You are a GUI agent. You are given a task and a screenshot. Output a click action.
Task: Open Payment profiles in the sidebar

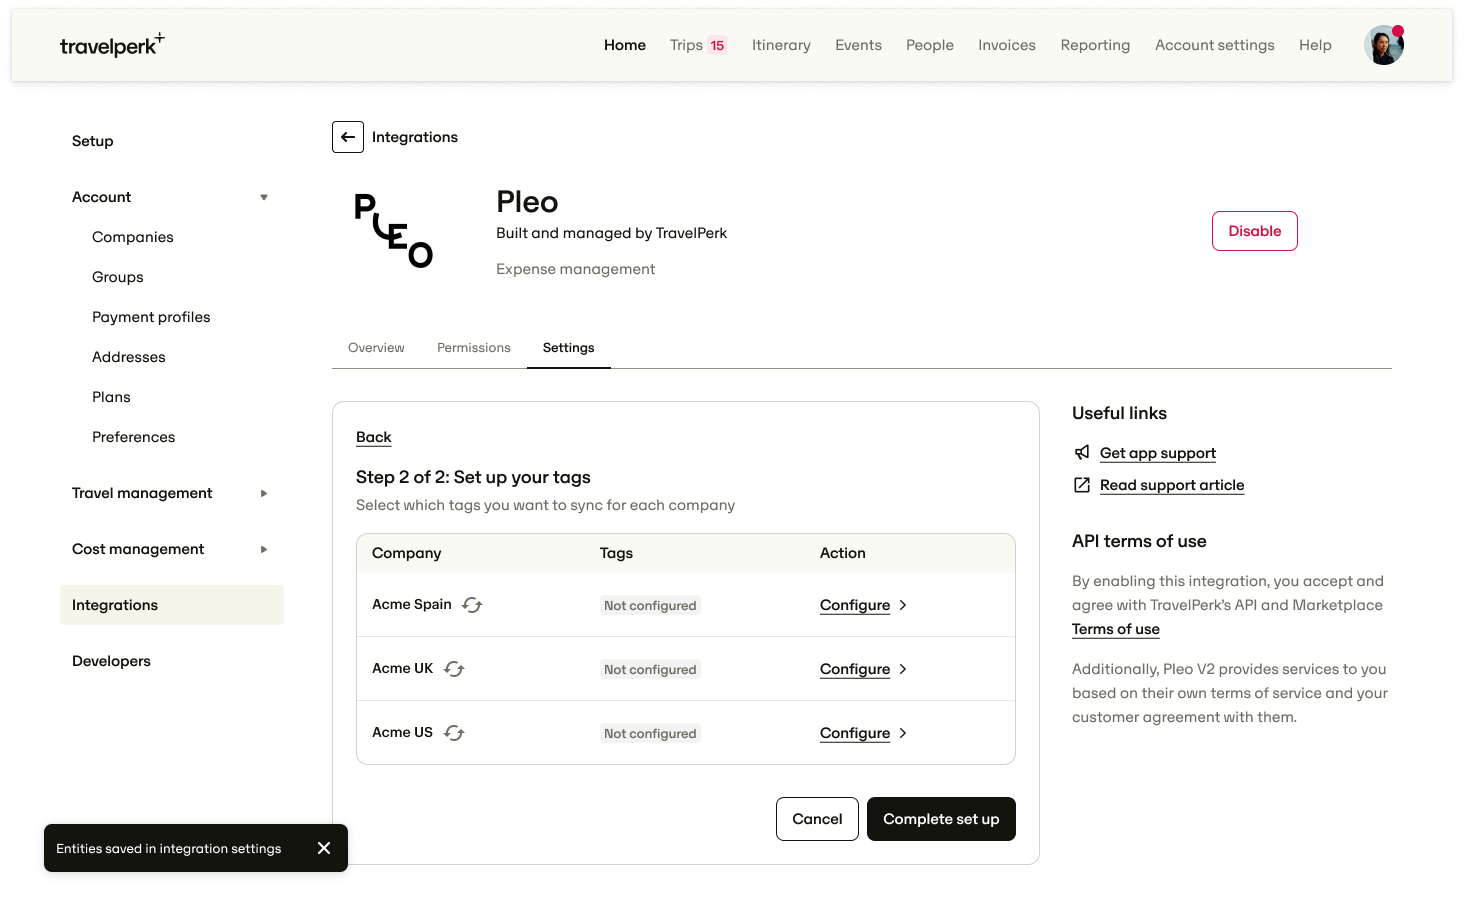coord(151,317)
